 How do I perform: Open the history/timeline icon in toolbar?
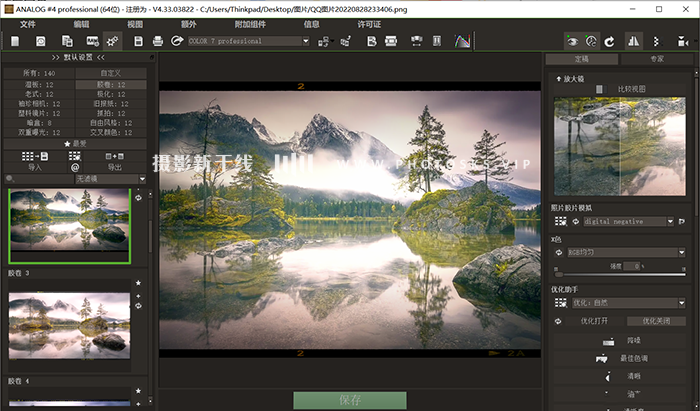[x=41, y=42]
